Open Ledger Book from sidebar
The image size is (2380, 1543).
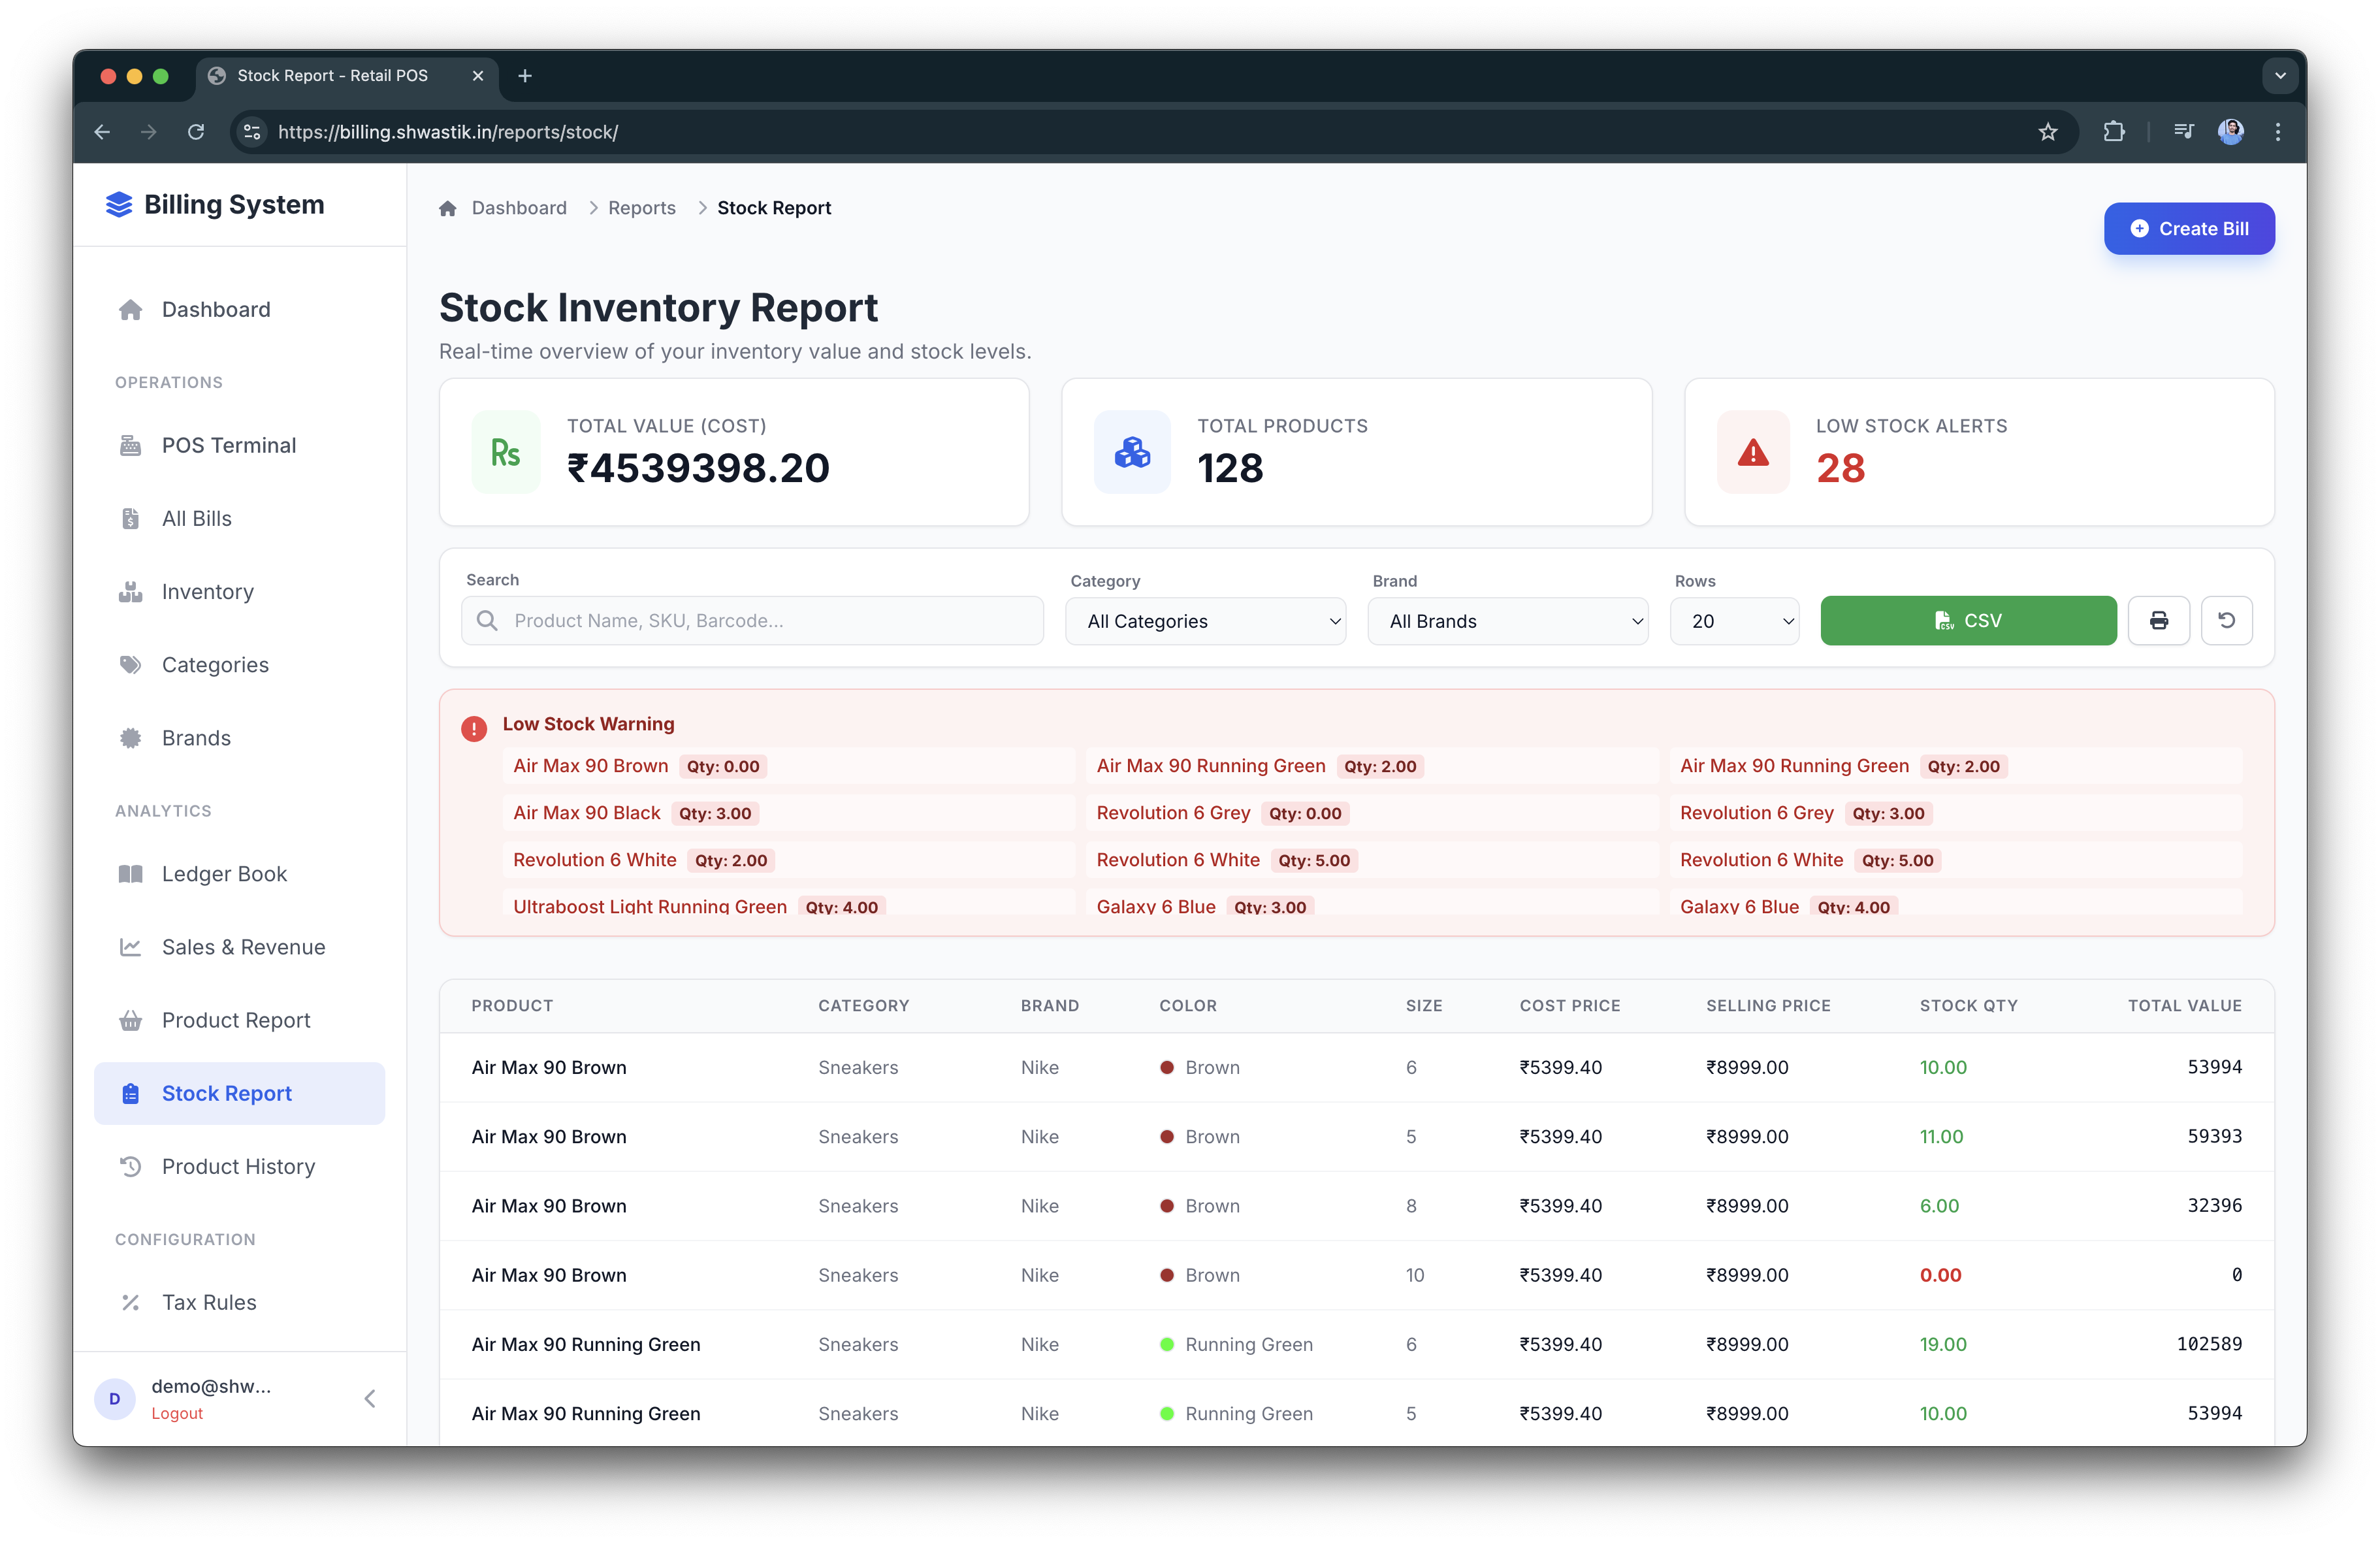(224, 874)
